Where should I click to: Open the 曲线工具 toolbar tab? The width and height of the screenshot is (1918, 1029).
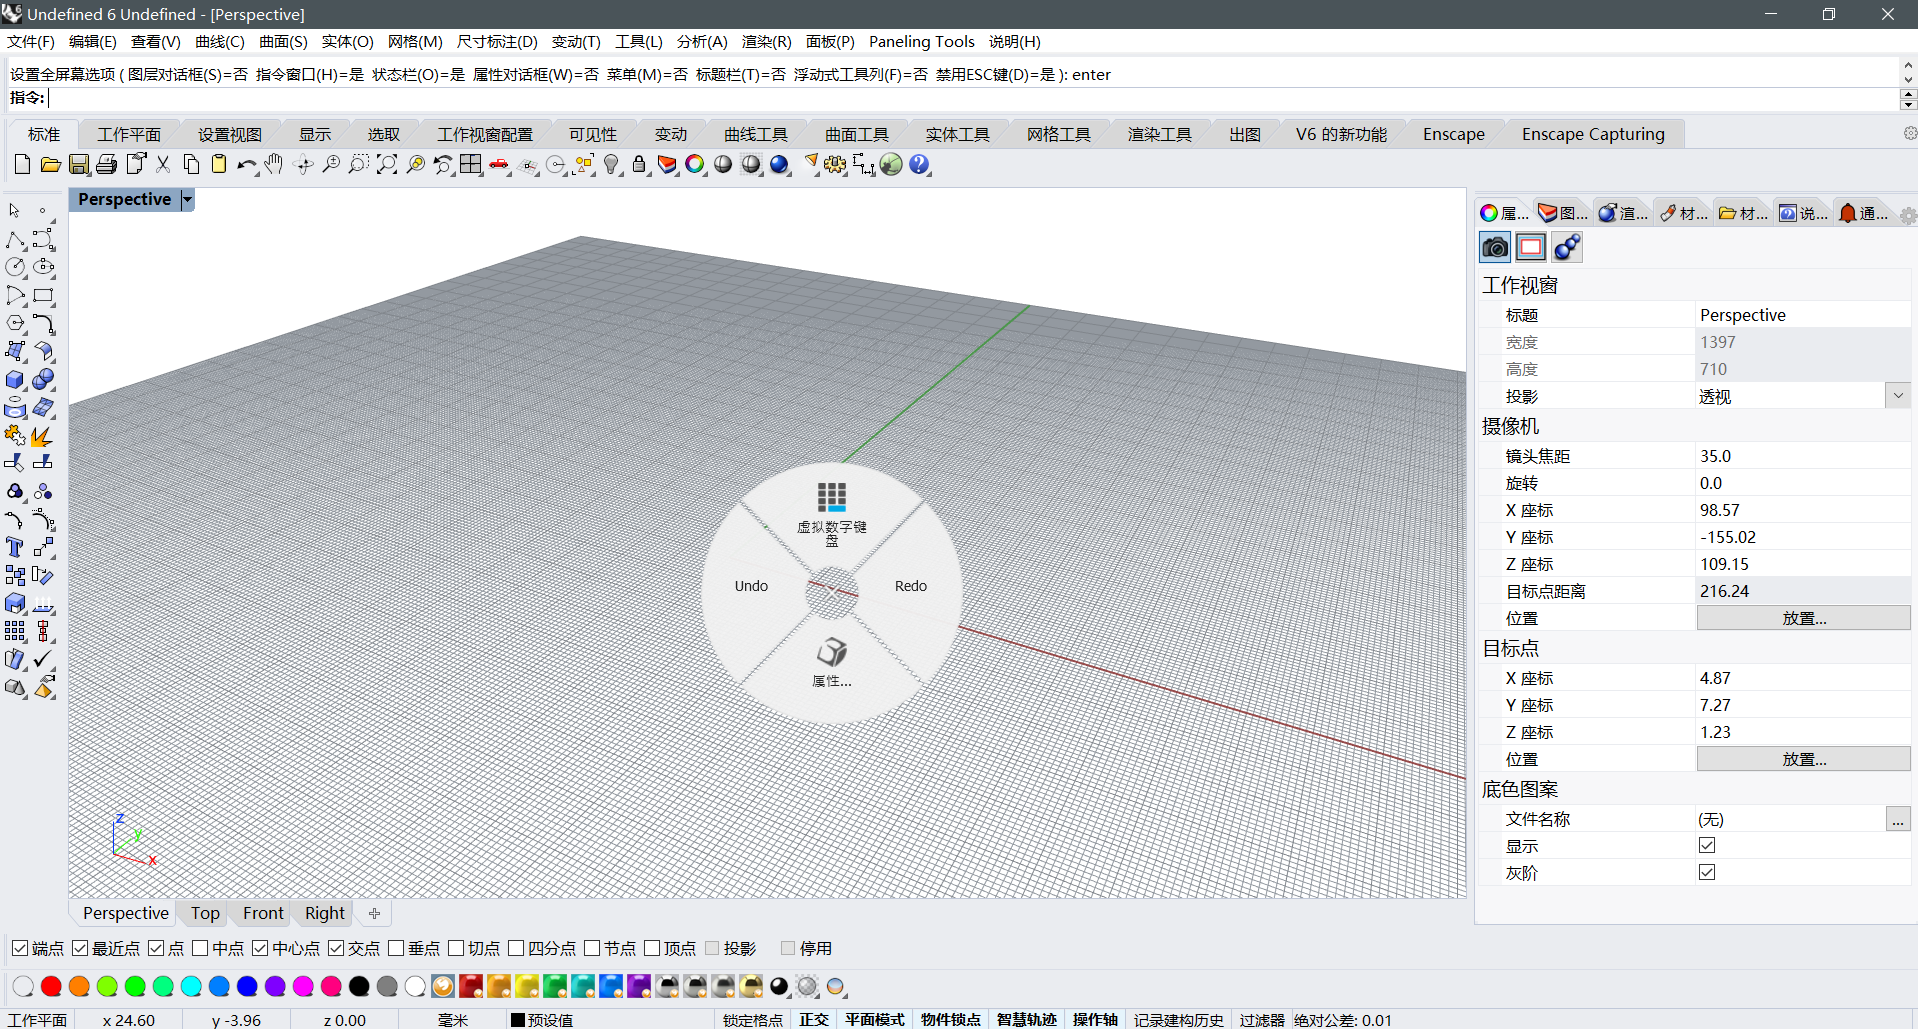click(756, 134)
